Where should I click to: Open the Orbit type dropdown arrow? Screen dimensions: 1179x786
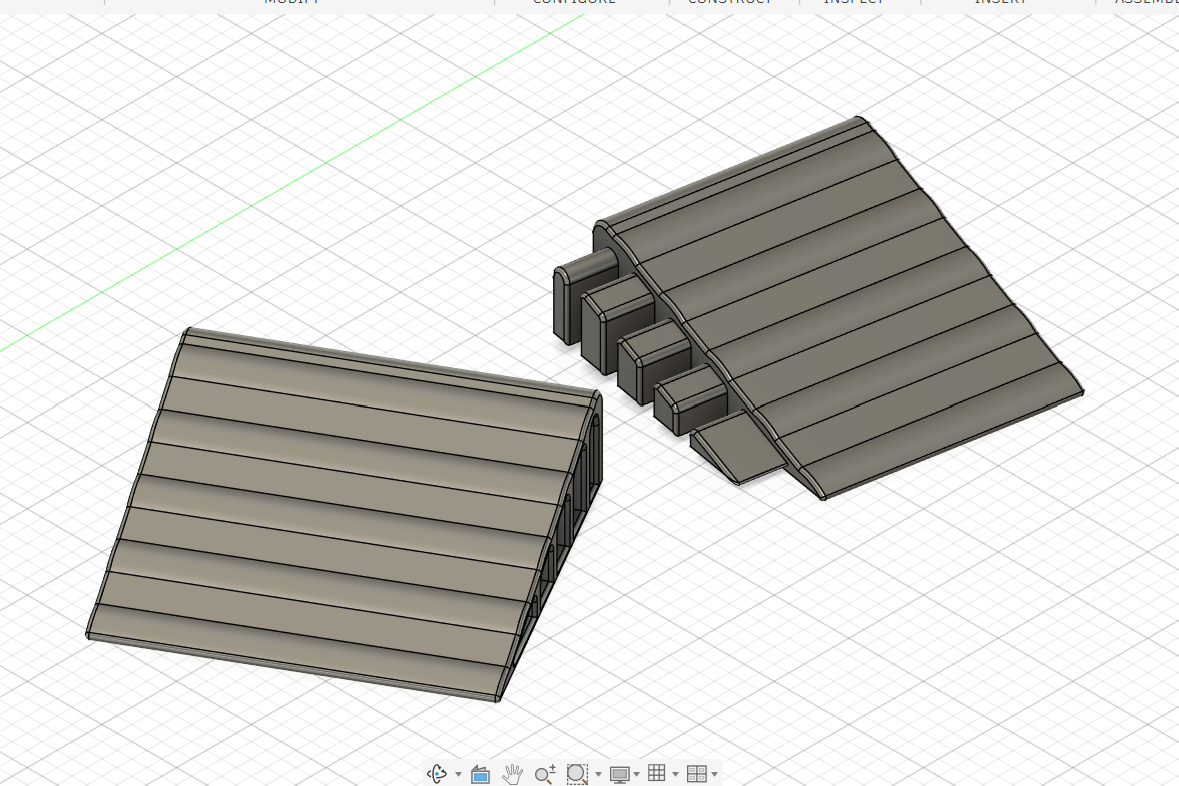point(458,774)
